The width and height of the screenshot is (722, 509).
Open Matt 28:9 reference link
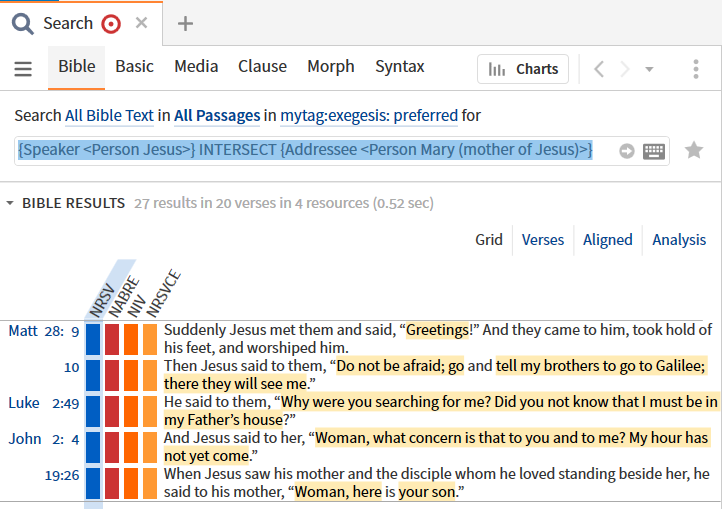pyautogui.click(x=44, y=331)
